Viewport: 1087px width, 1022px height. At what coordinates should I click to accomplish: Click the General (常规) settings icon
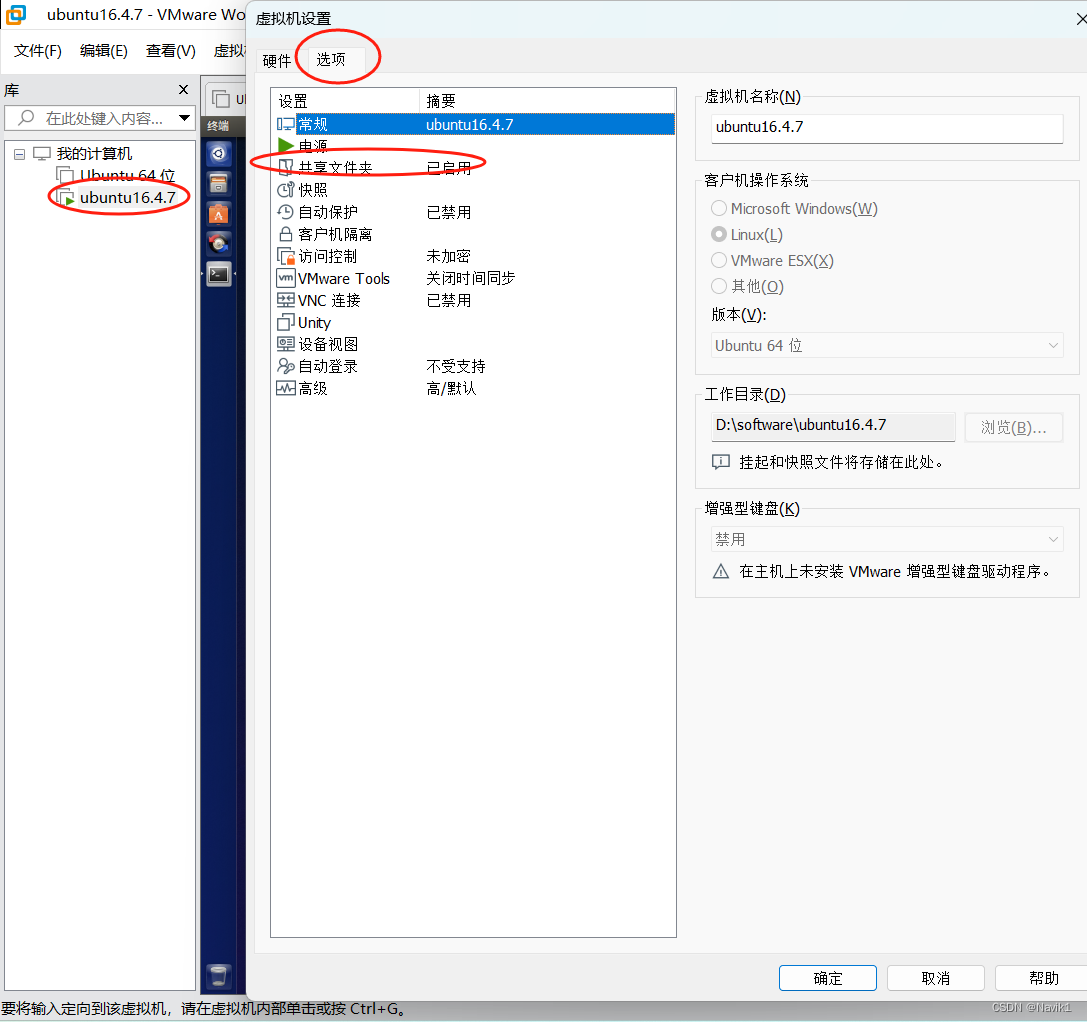tap(285, 125)
